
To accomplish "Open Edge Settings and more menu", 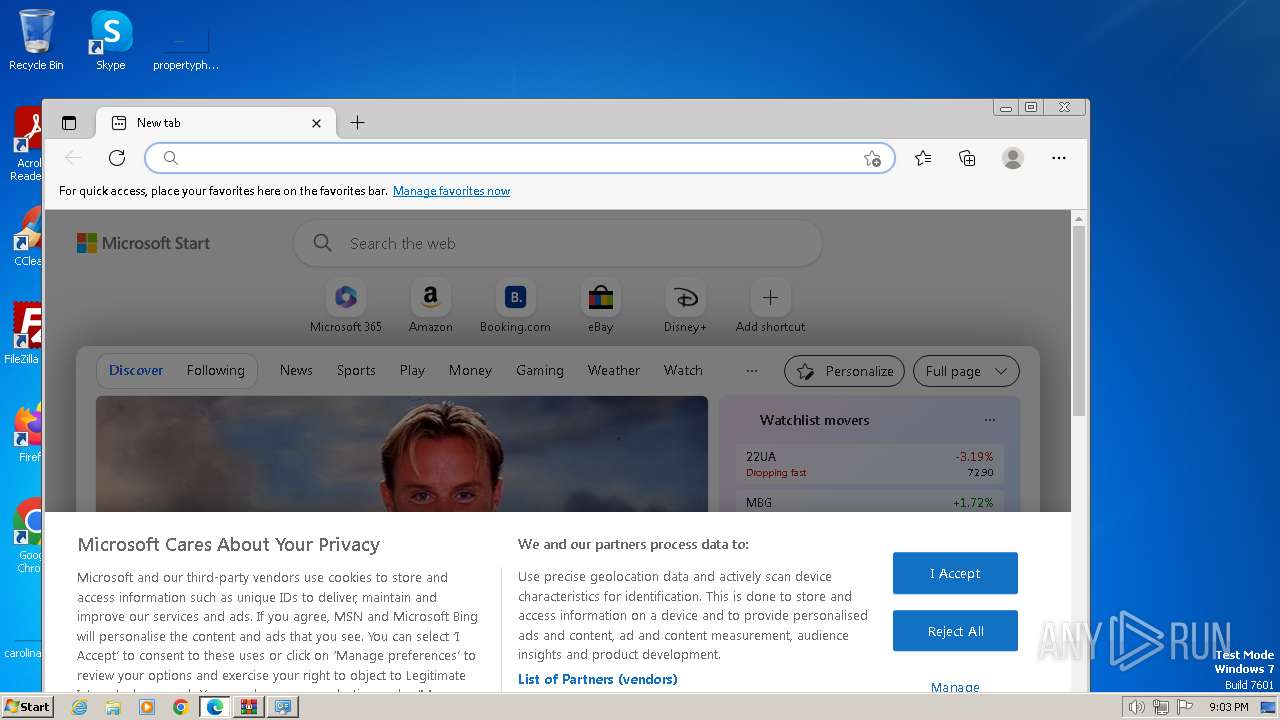I will (x=1059, y=158).
